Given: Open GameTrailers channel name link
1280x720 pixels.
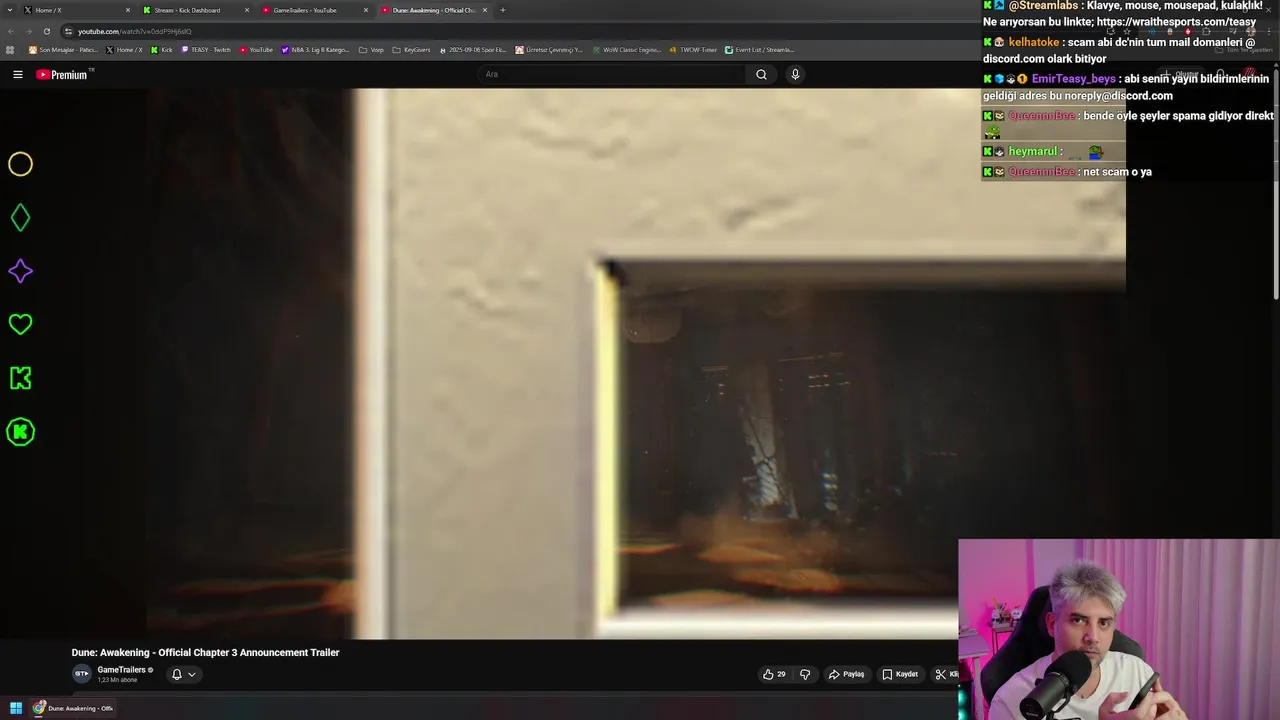Looking at the screenshot, I should coord(121,670).
